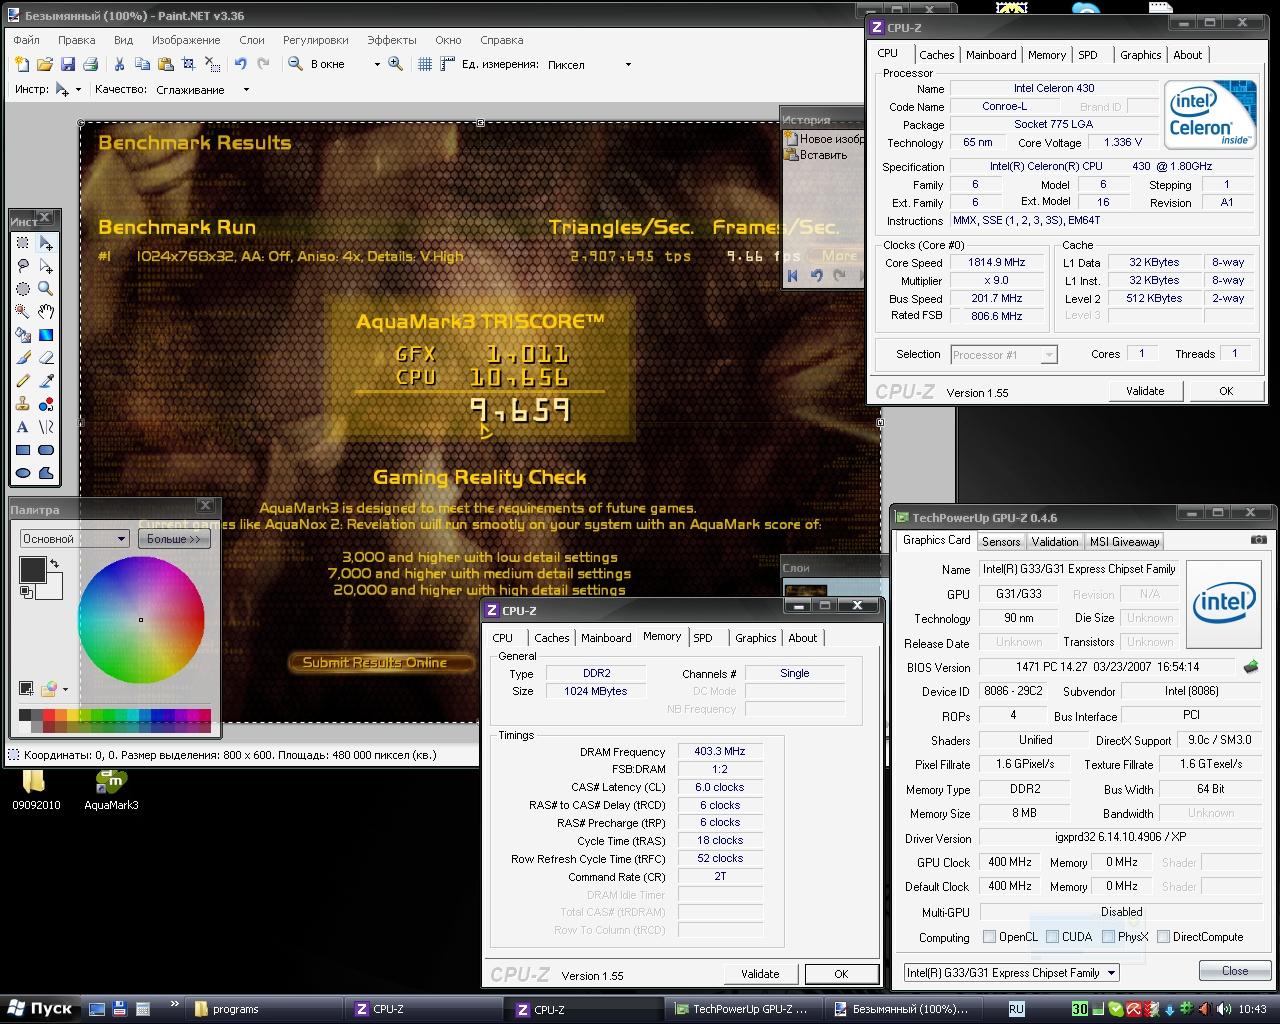Save the image with the floppy icon
This screenshot has width=1280, height=1024.
click(x=68, y=64)
